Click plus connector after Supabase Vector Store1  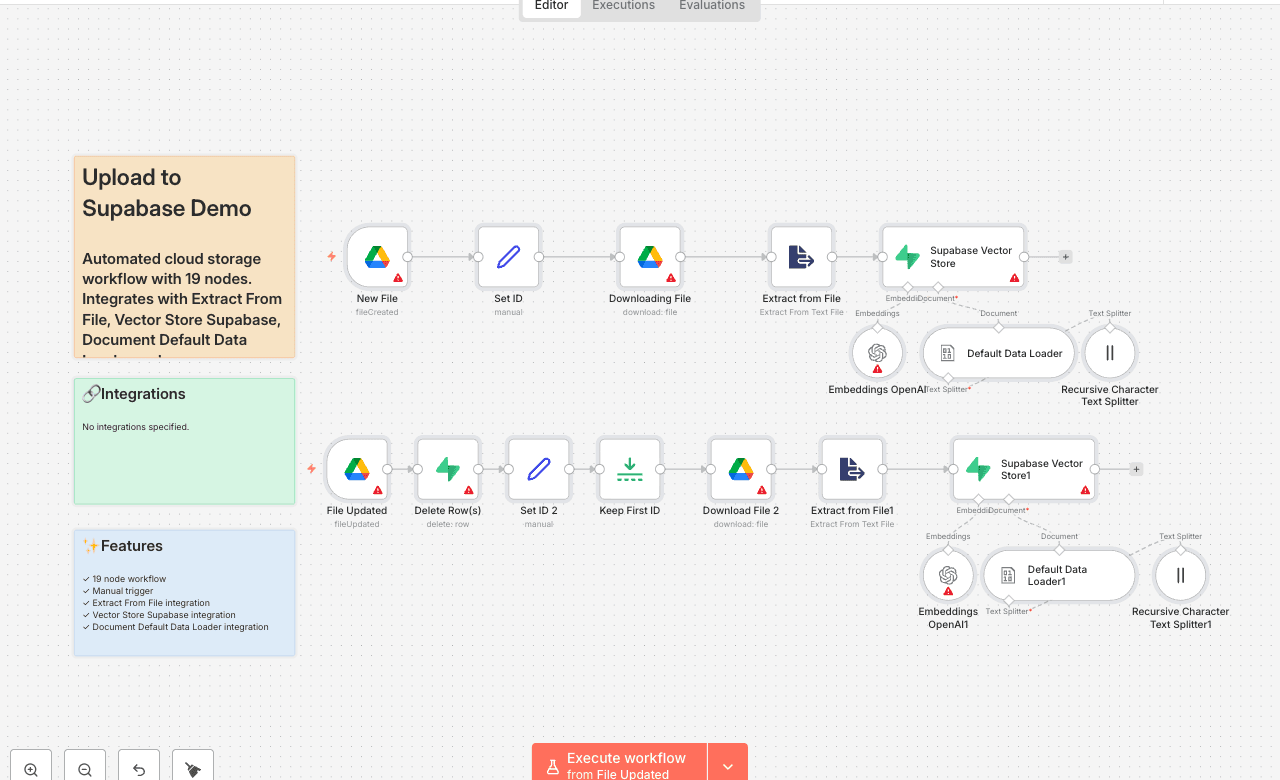[x=1136, y=469]
